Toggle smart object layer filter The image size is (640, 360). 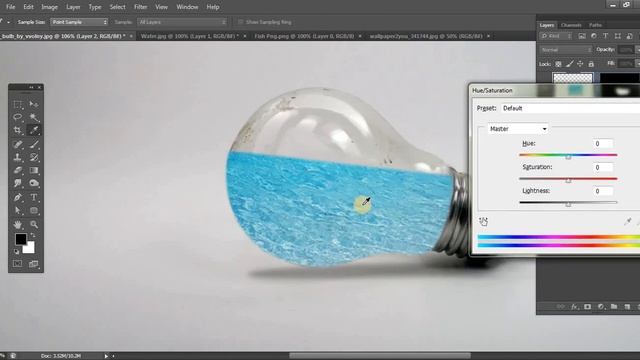[x=629, y=36]
